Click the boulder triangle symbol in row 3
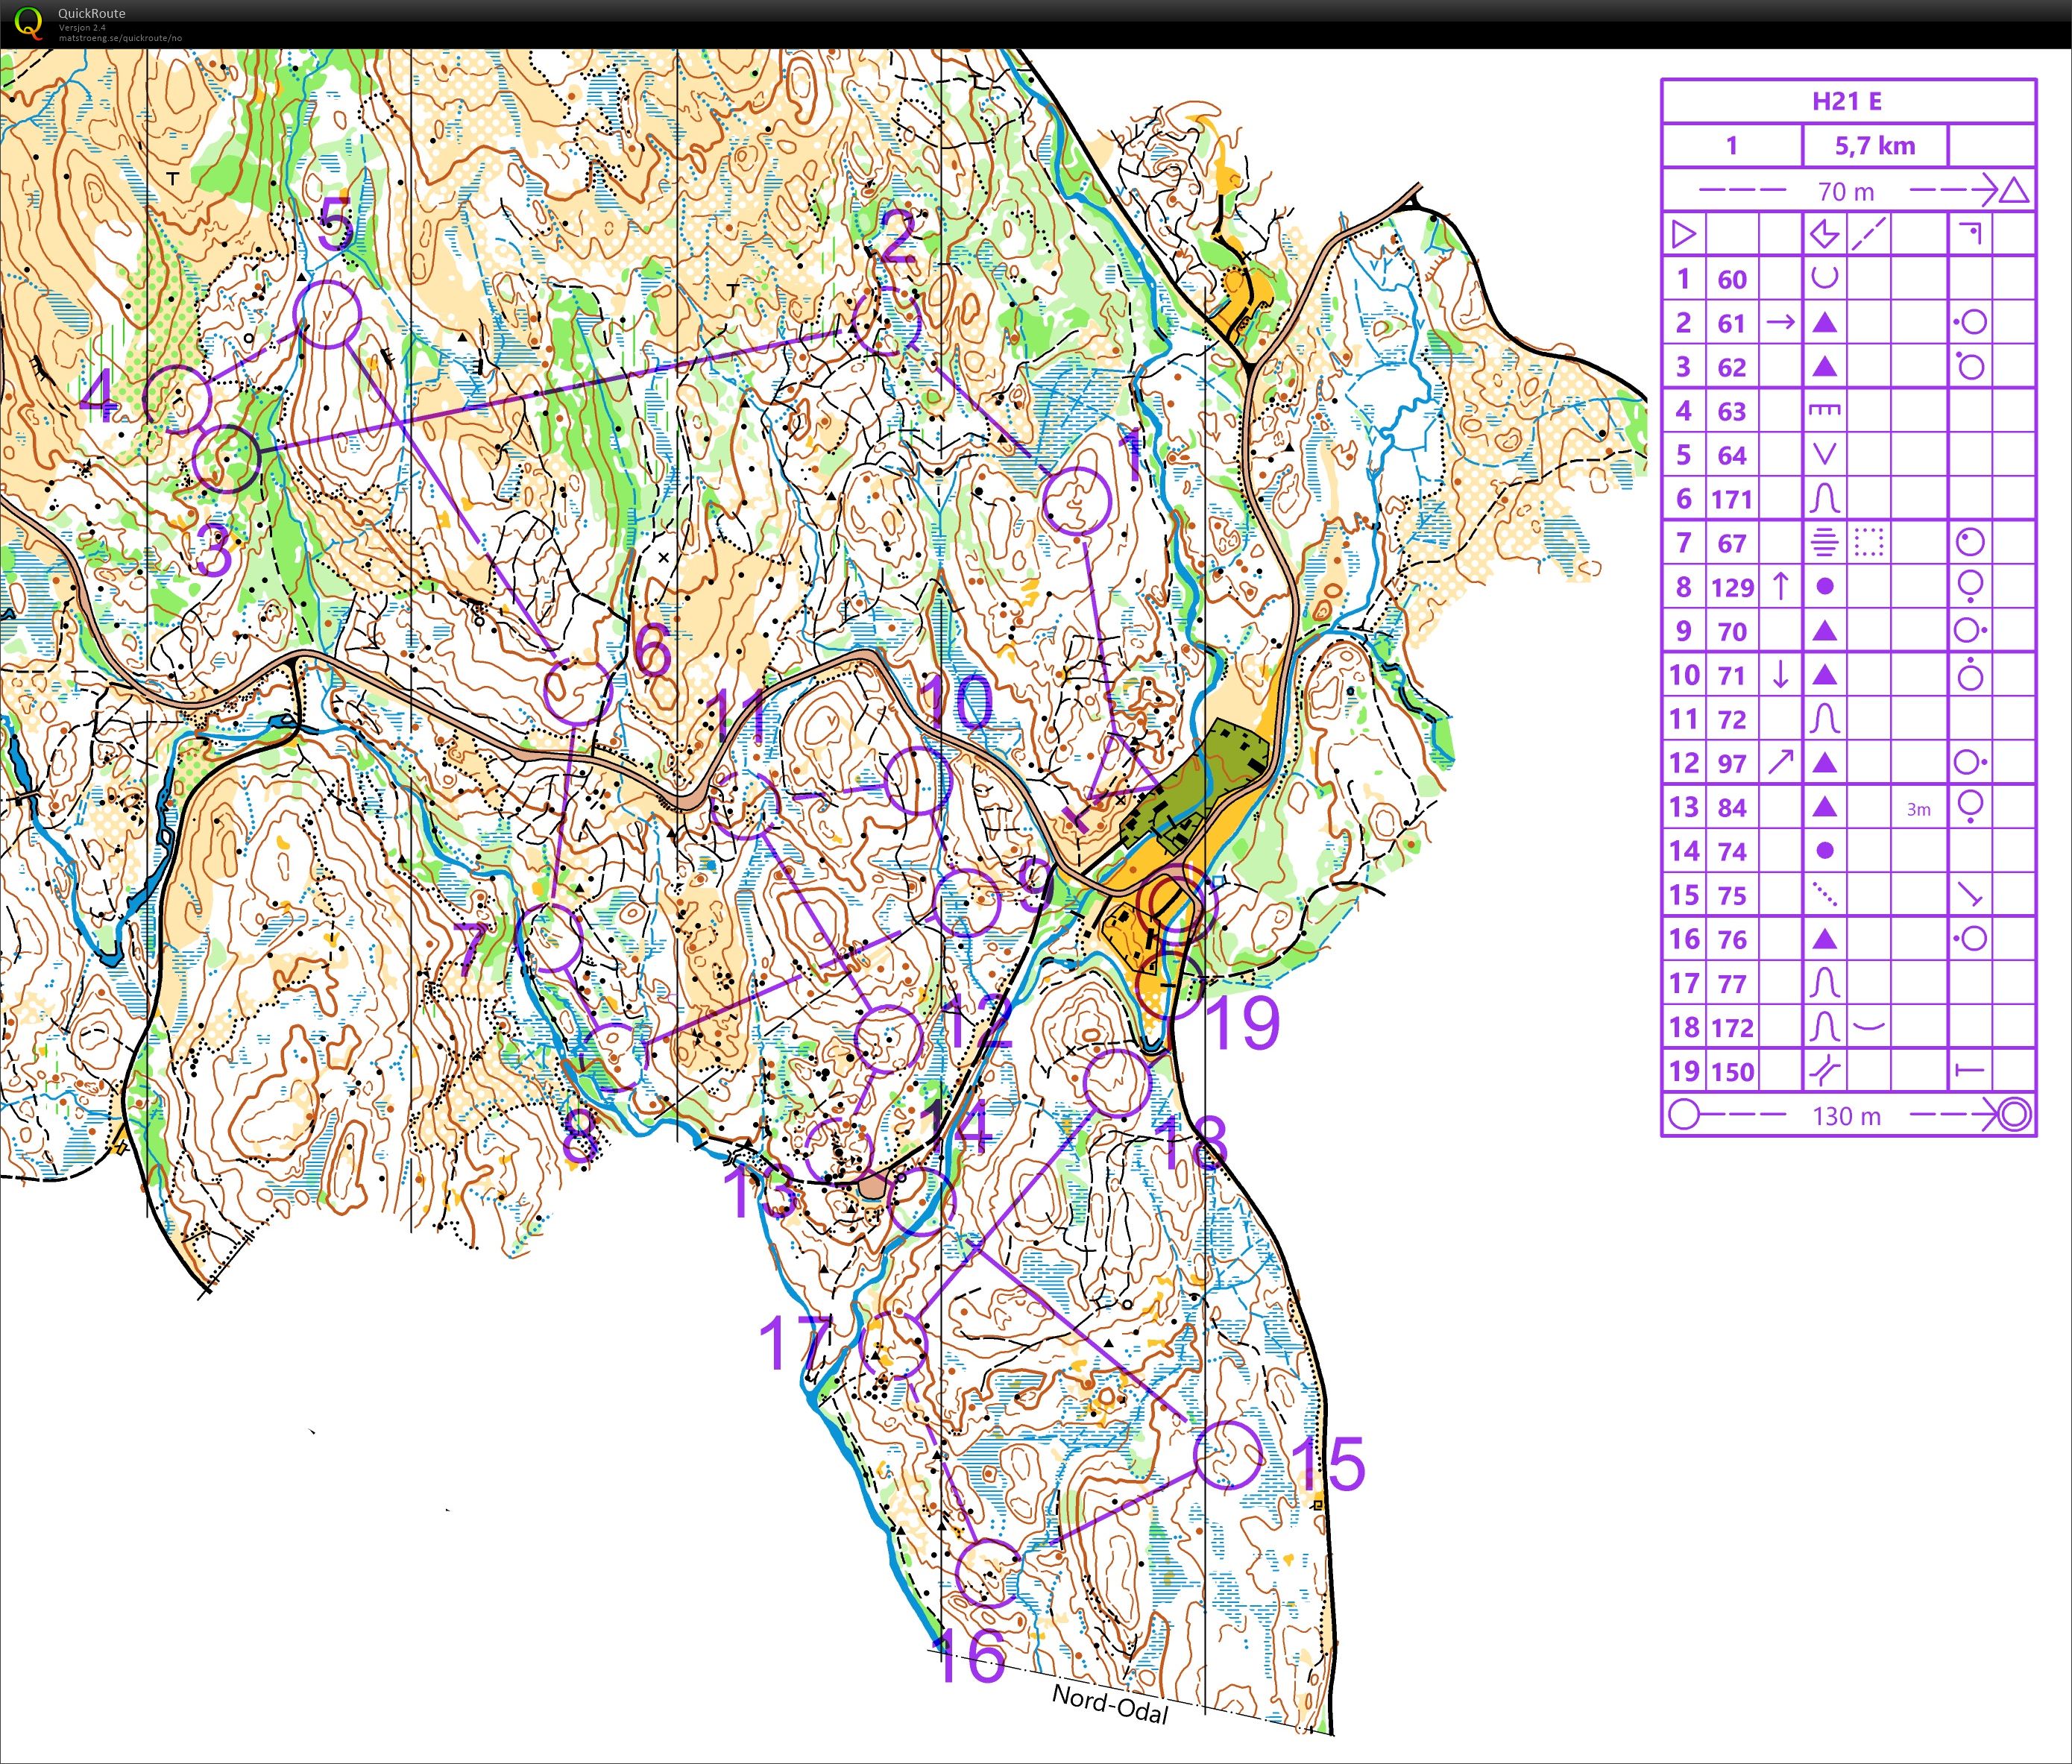The height and width of the screenshot is (1764, 2072). tap(1824, 366)
